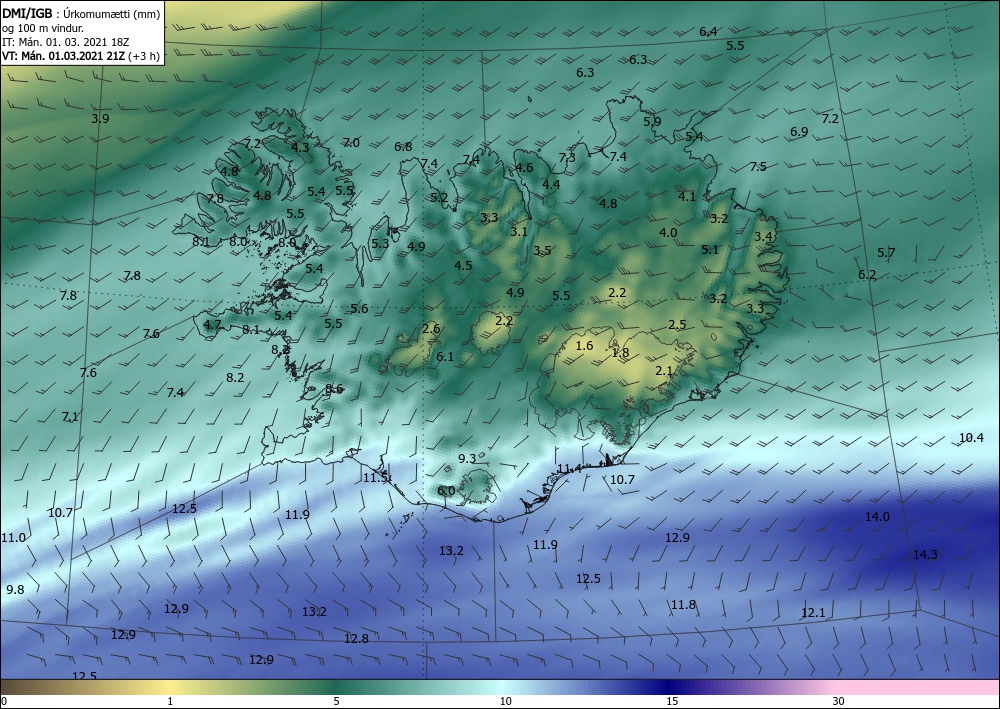Click the map value 6.0
The height and width of the screenshot is (709, 1000).
pos(446,490)
